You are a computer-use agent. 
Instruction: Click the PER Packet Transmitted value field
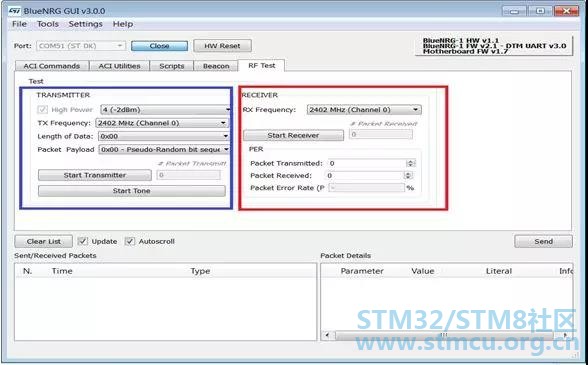pyautogui.click(x=367, y=163)
